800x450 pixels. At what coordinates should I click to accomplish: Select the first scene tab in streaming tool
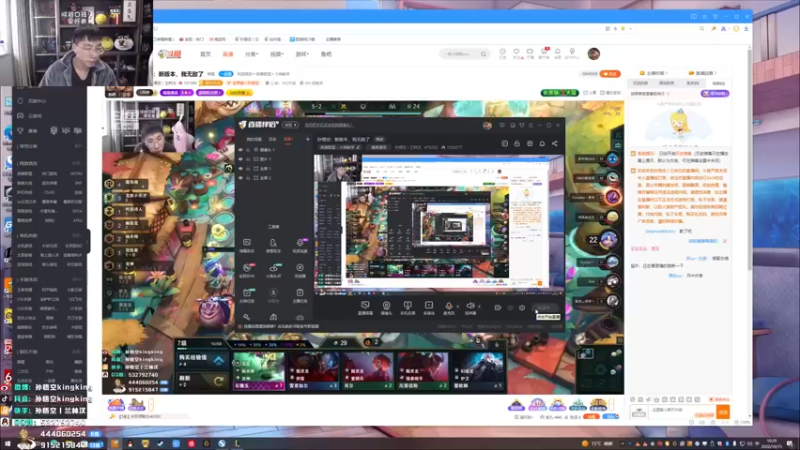click(x=254, y=139)
